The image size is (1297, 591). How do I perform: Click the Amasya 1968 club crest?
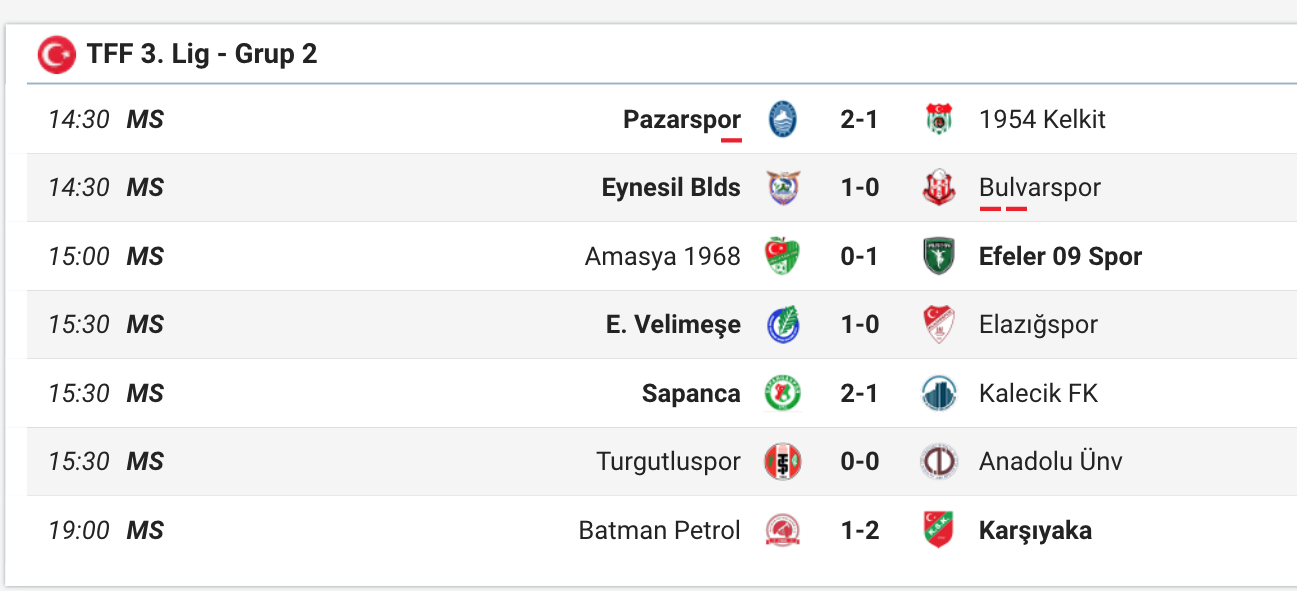[783, 257]
